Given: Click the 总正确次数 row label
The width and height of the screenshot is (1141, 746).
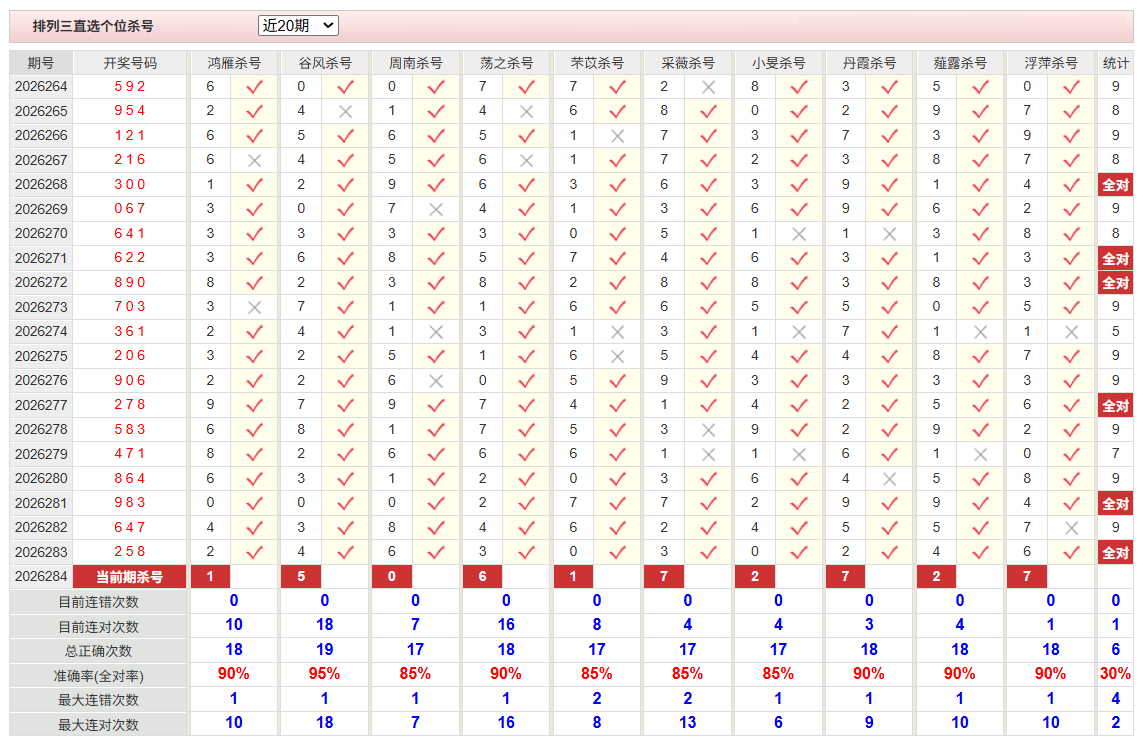Looking at the screenshot, I should click(x=98, y=651).
